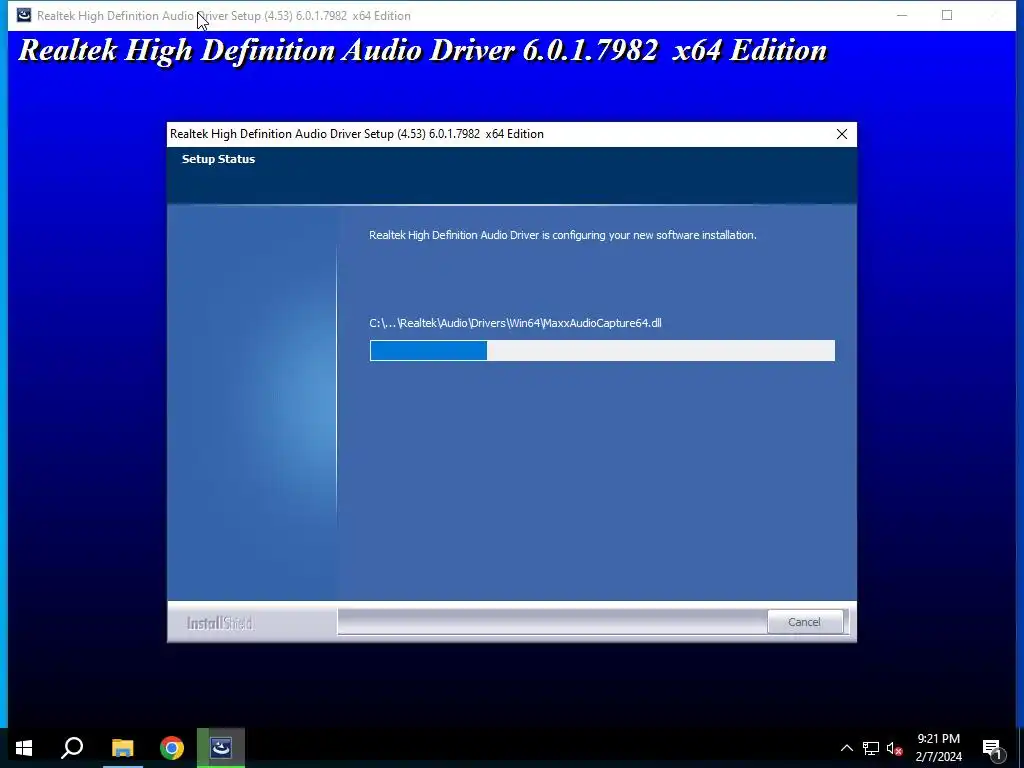Click the Setup Status heading
1024x768 pixels.
coord(218,159)
